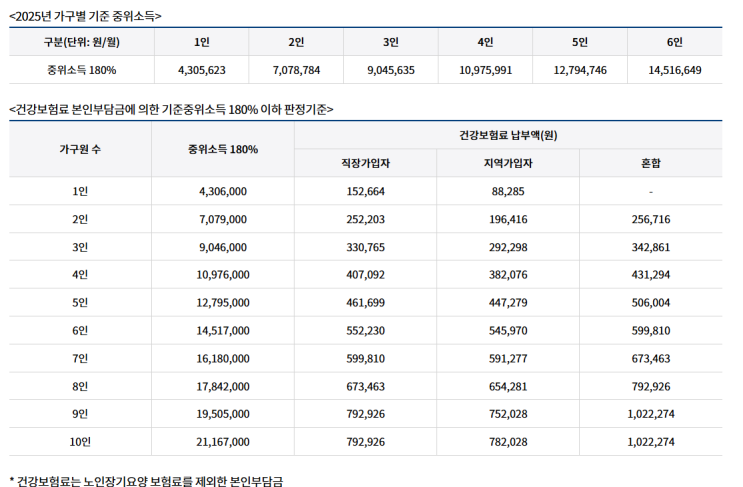This screenshot has height=487, width=743.
Task: Click the 88,285 지역가입자 value
Action: click(x=507, y=191)
